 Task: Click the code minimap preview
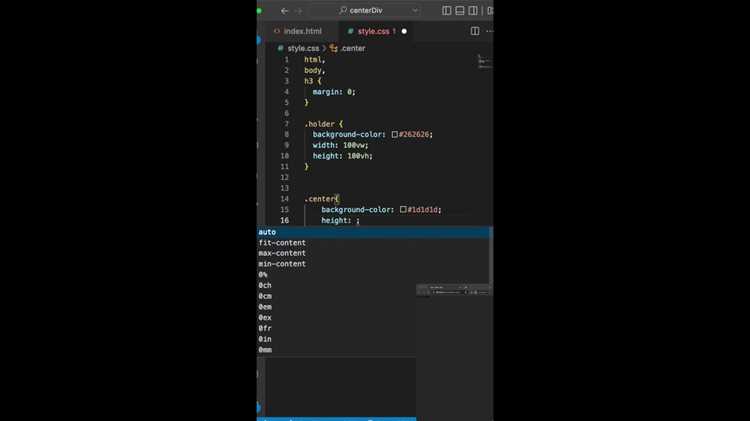485,62
